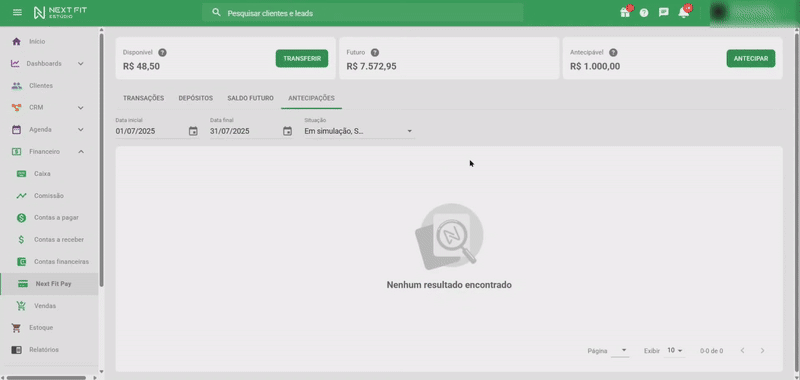Click the Next Fit Estúdio logo

click(60, 13)
